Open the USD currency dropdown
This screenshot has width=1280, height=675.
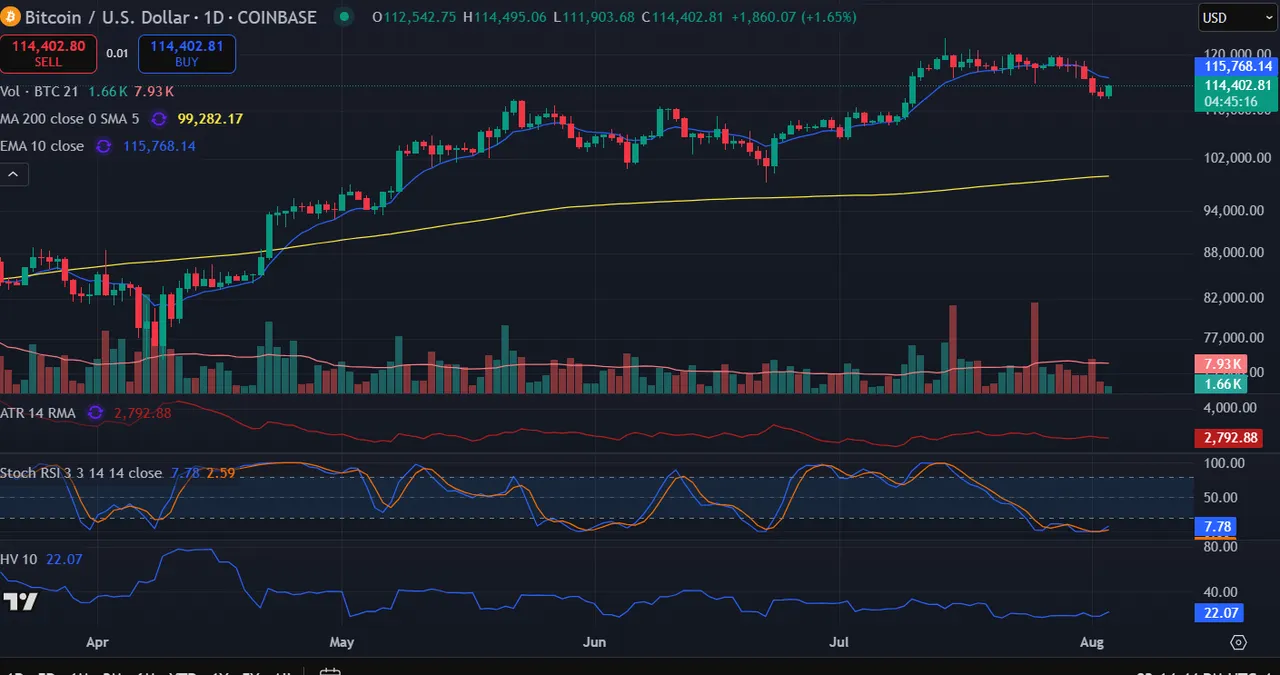pos(1237,17)
